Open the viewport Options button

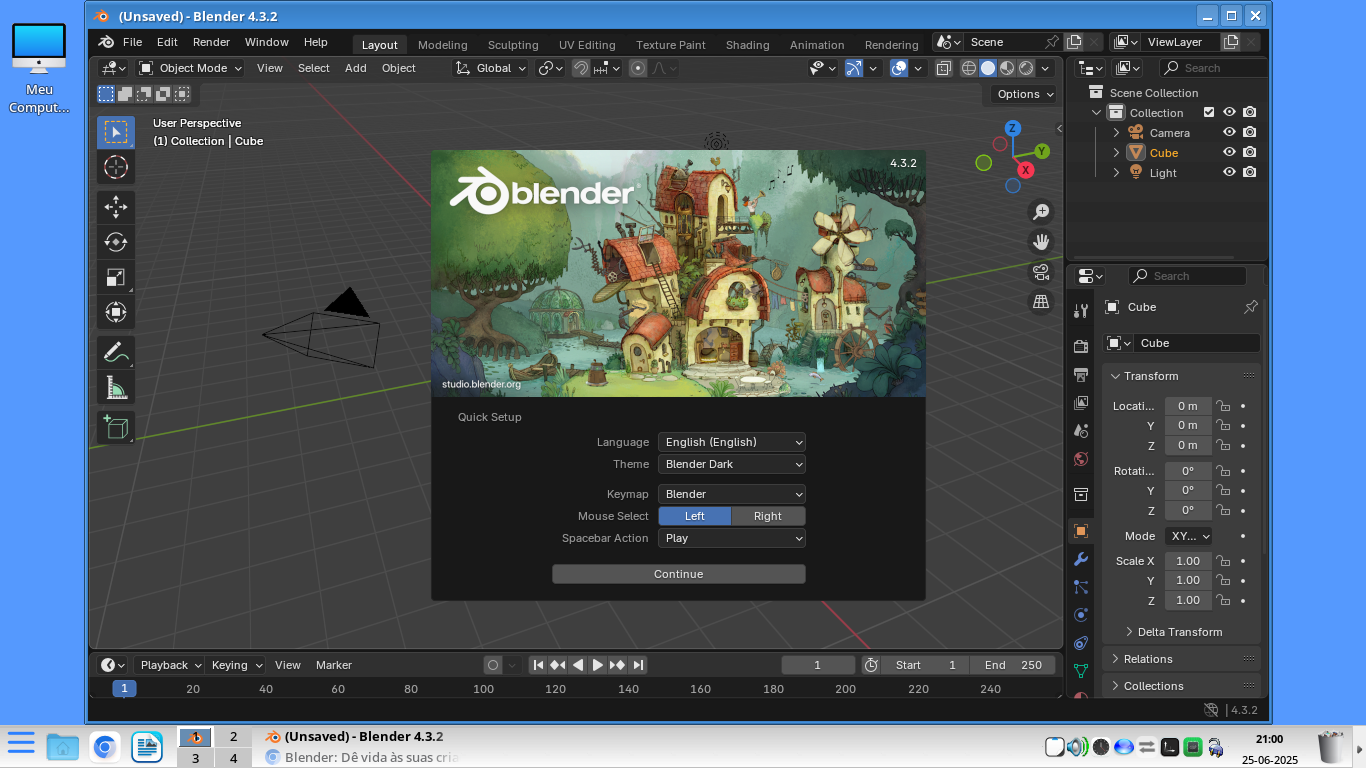coord(1025,94)
